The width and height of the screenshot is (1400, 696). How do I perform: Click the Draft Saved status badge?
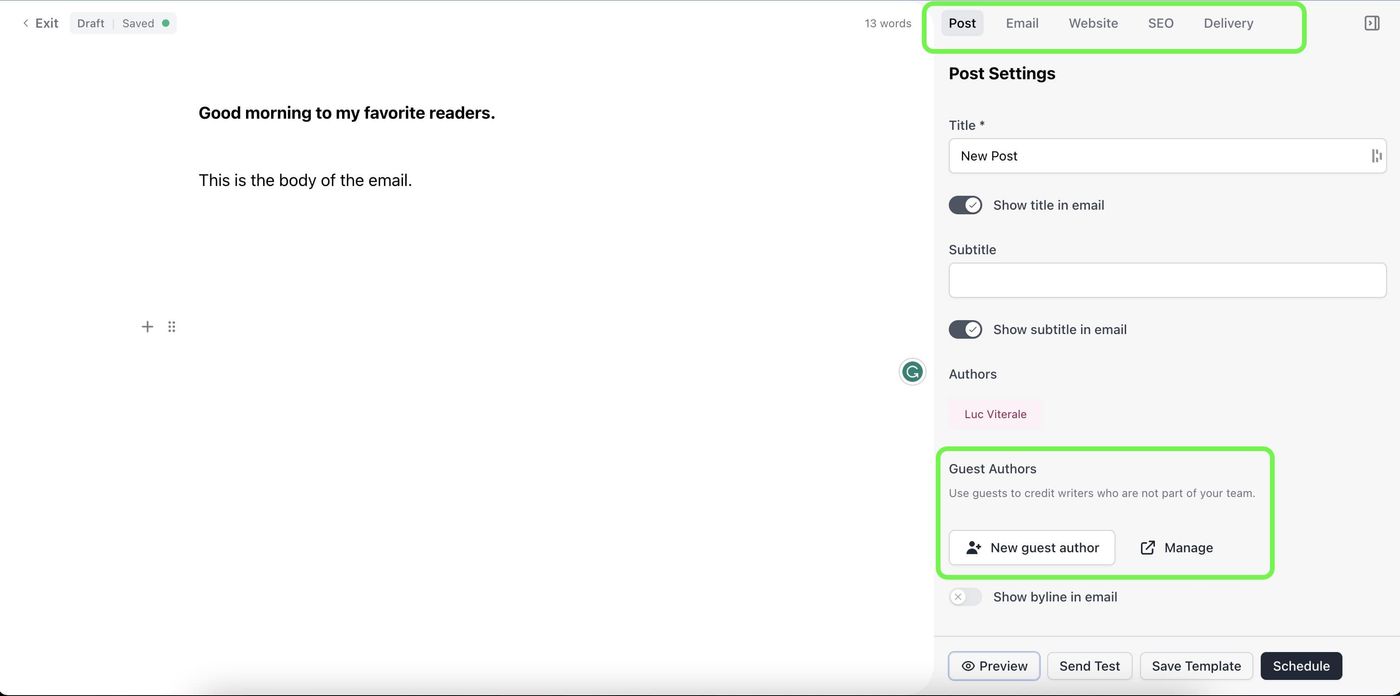click(123, 23)
